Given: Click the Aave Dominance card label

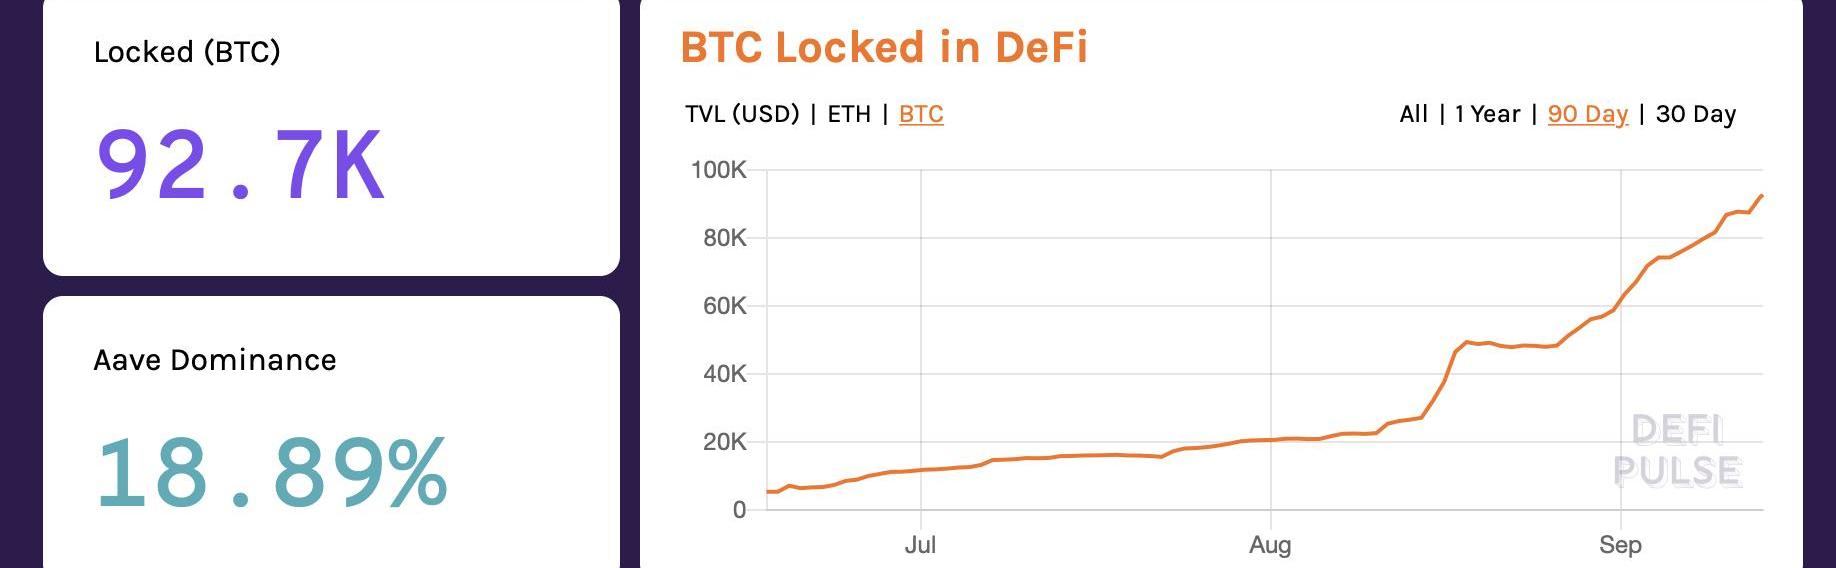Looking at the screenshot, I should (215, 360).
